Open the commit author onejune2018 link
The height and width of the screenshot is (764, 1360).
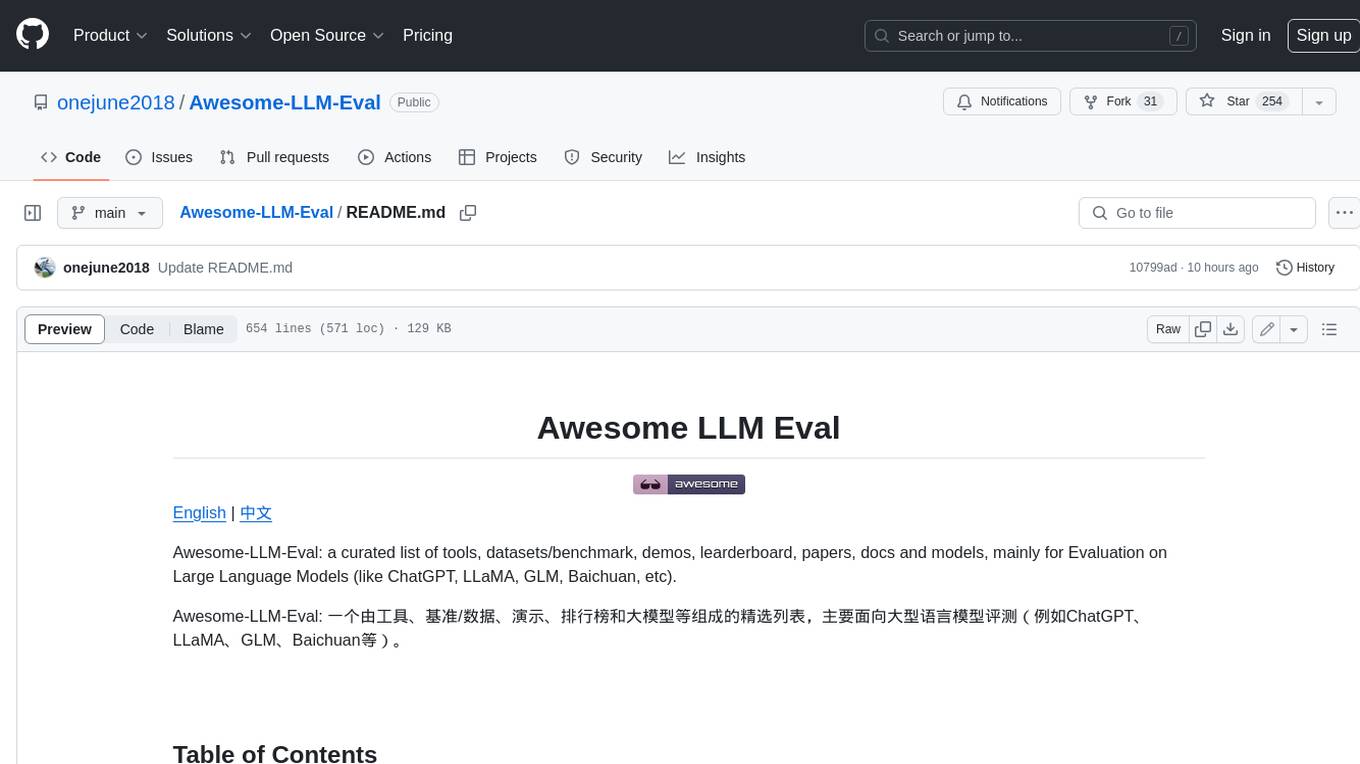(106, 268)
